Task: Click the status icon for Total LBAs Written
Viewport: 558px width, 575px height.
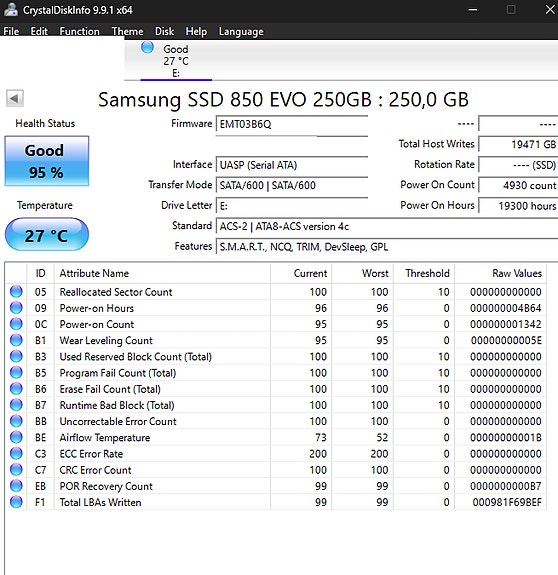Action: (x=16, y=502)
